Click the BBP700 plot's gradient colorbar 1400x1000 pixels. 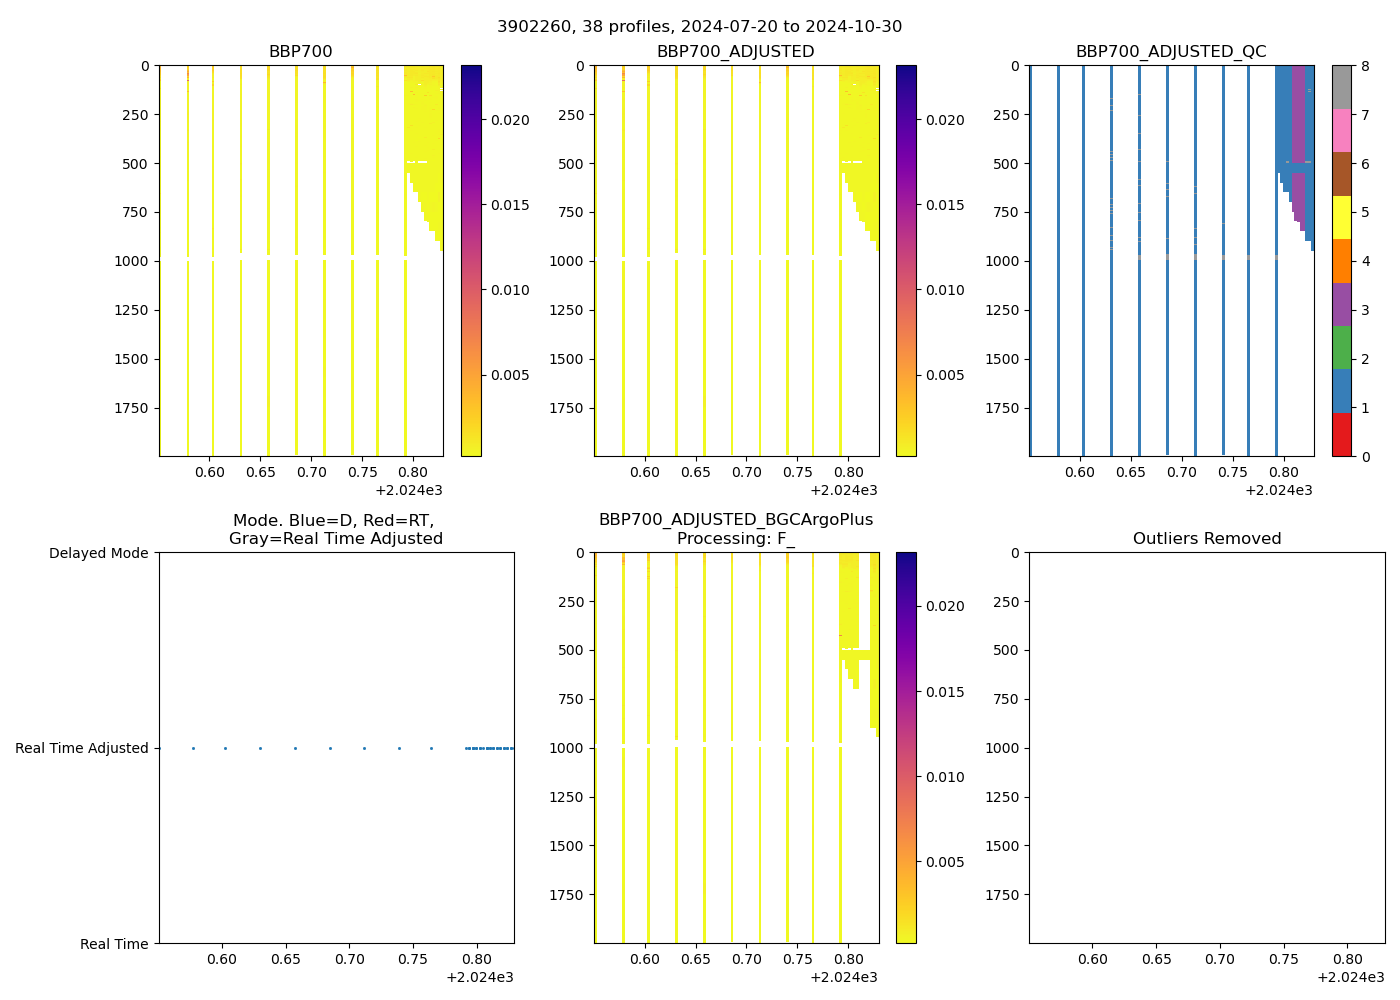[471, 261]
